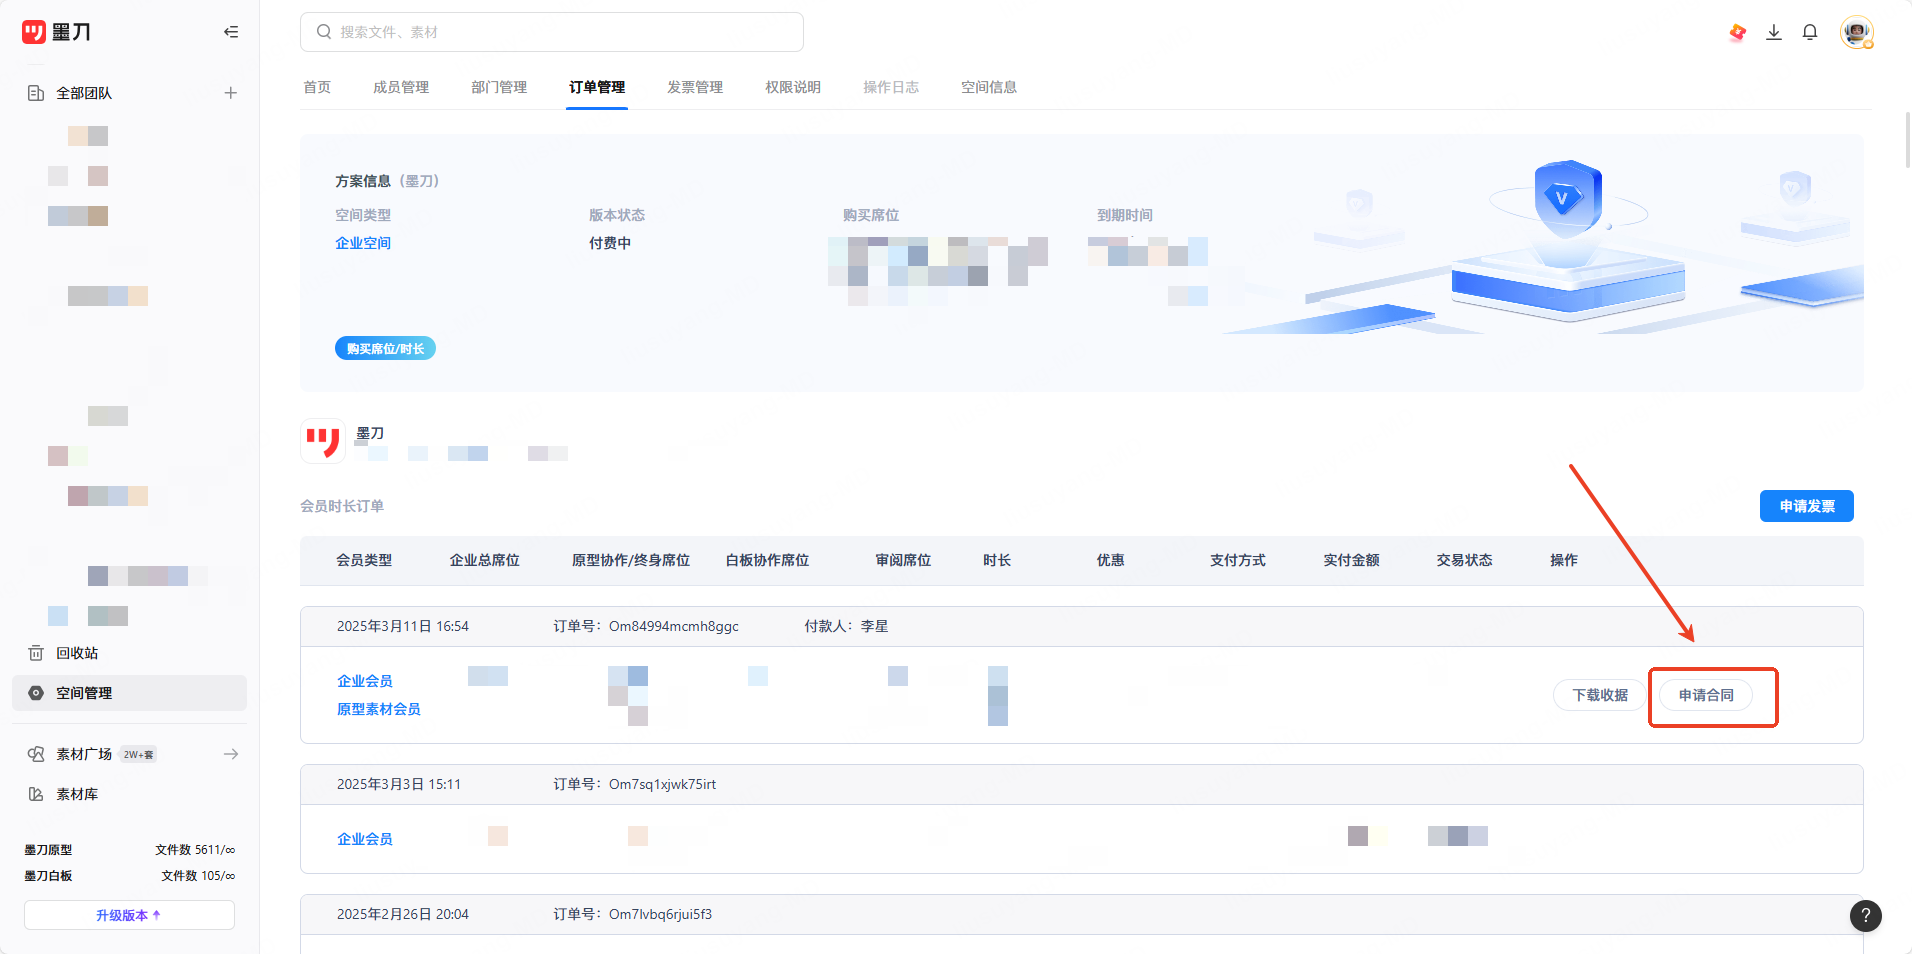Image resolution: width=1912 pixels, height=954 pixels.
Task: Click 企业会员 in March 3 order
Action: pyautogui.click(x=365, y=839)
